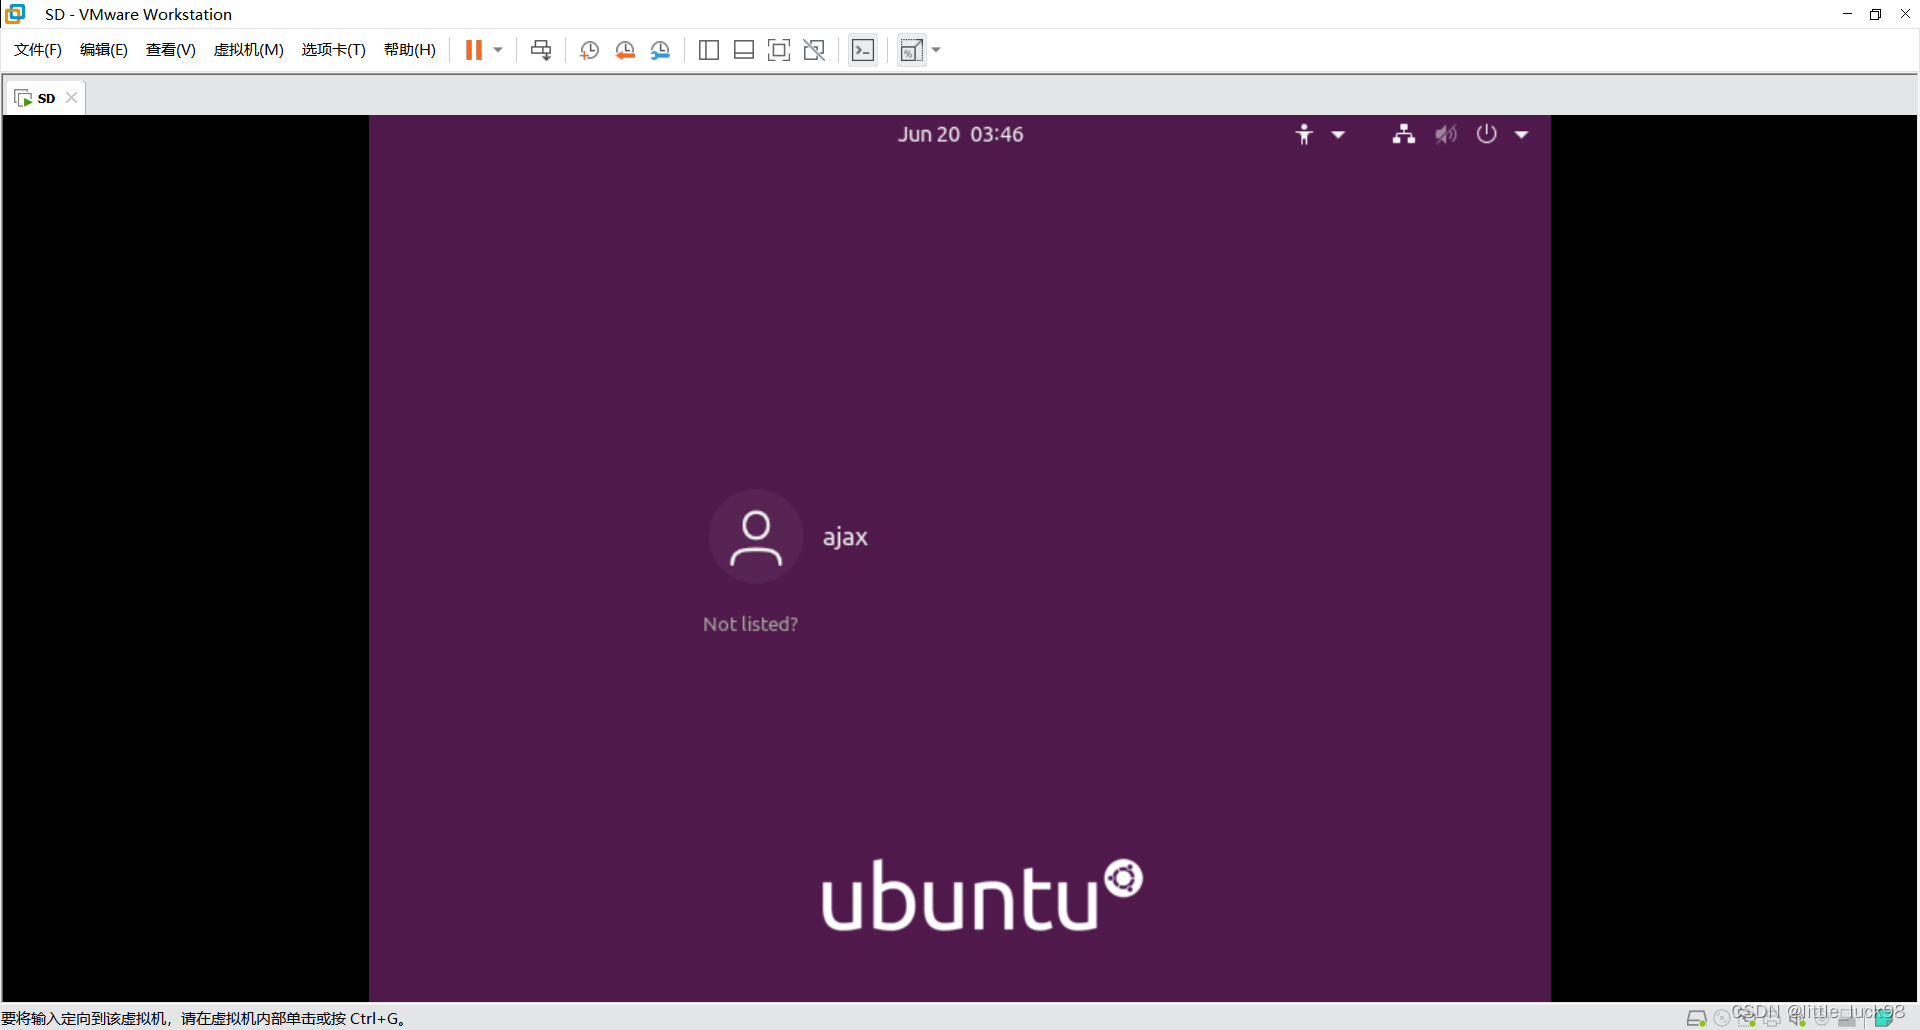Open the 编辑(E) menu
The height and width of the screenshot is (1030, 1920).
(x=104, y=50)
